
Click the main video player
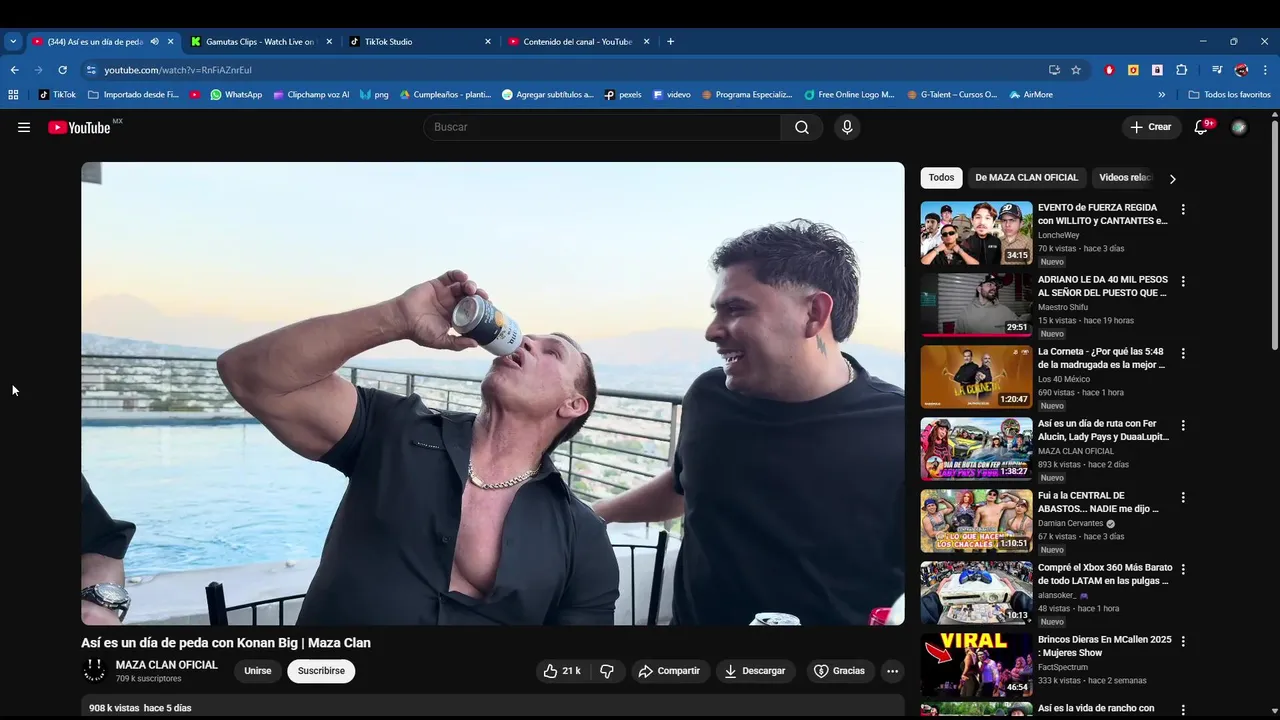493,394
